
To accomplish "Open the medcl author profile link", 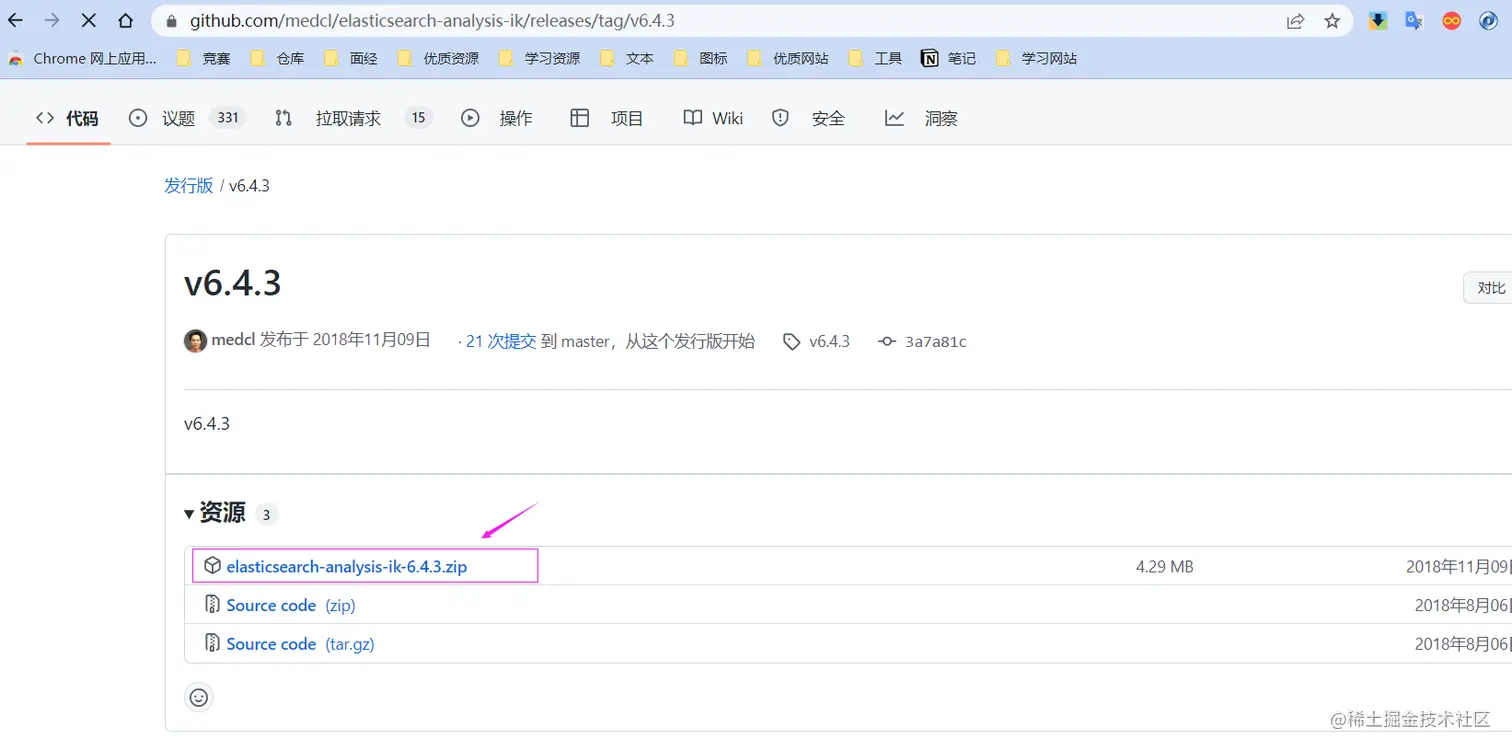I will [233, 341].
